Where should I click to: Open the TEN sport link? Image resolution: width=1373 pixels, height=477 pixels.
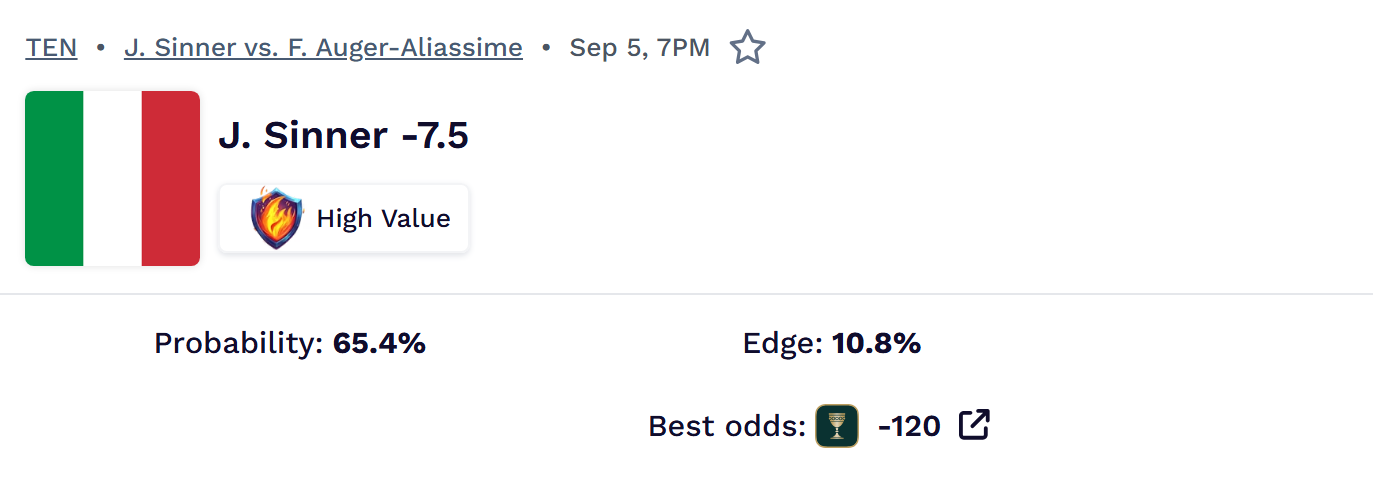pyautogui.click(x=51, y=47)
